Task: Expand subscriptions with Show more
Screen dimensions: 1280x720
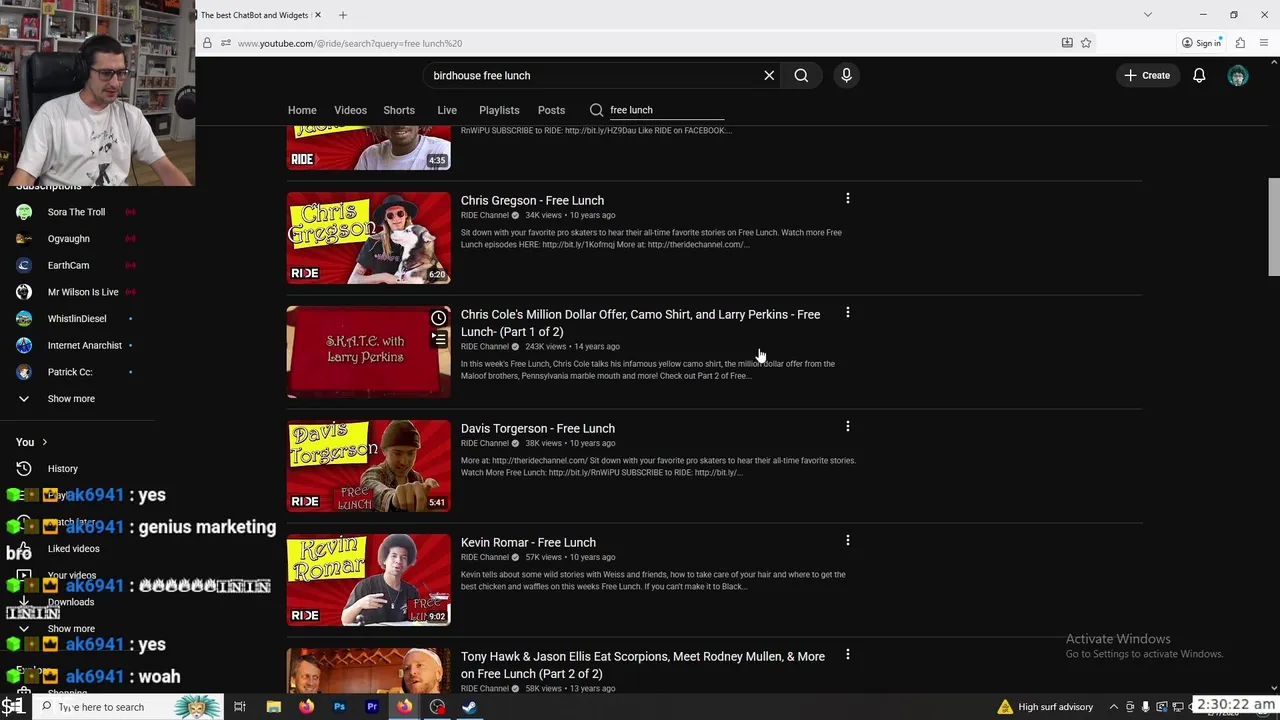Action: coord(71,399)
